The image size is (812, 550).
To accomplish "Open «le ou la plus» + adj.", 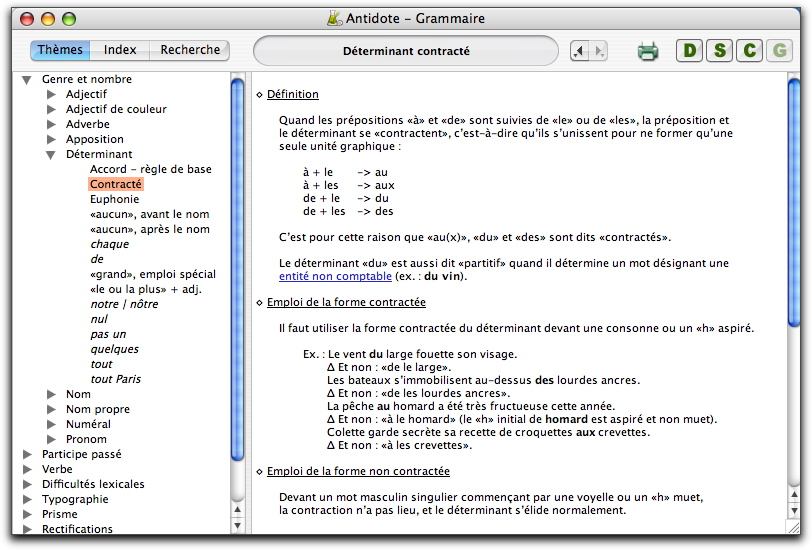I will 146,290.
